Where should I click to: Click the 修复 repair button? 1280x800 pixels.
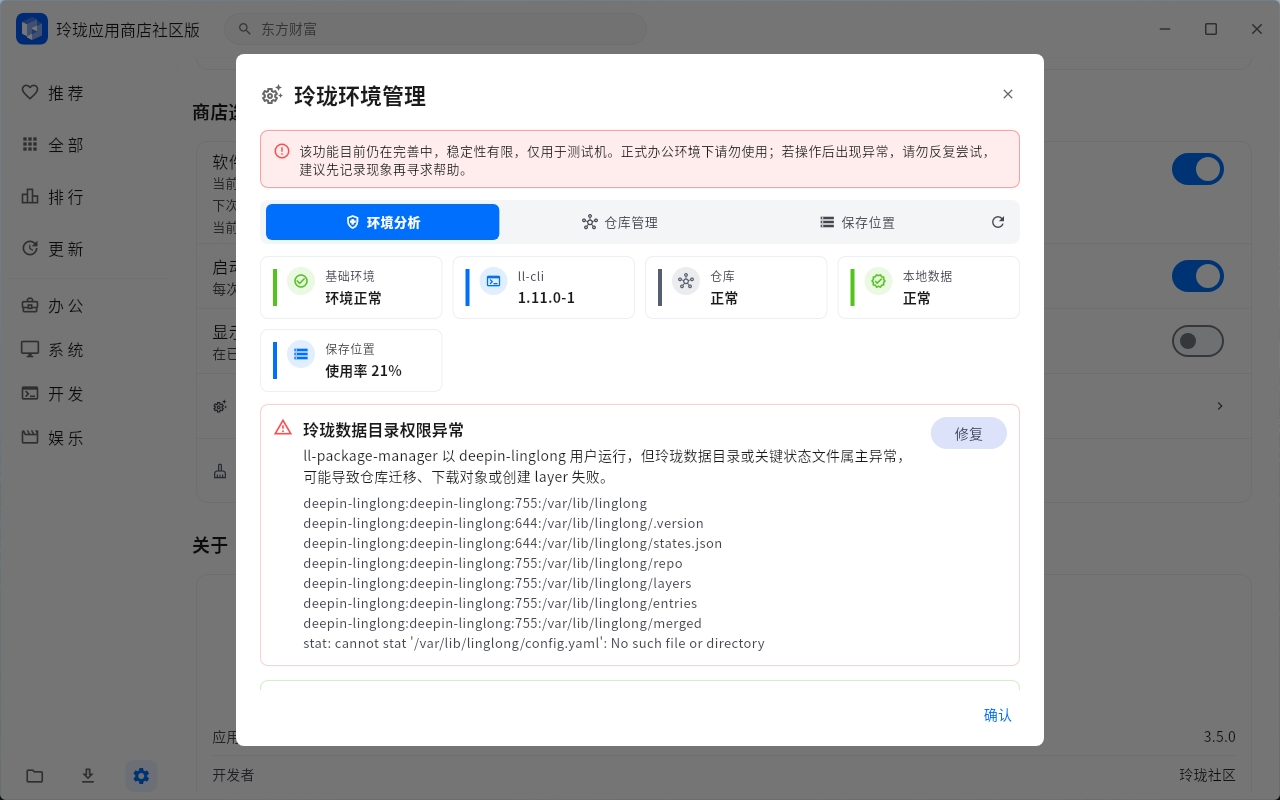pos(969,433)
